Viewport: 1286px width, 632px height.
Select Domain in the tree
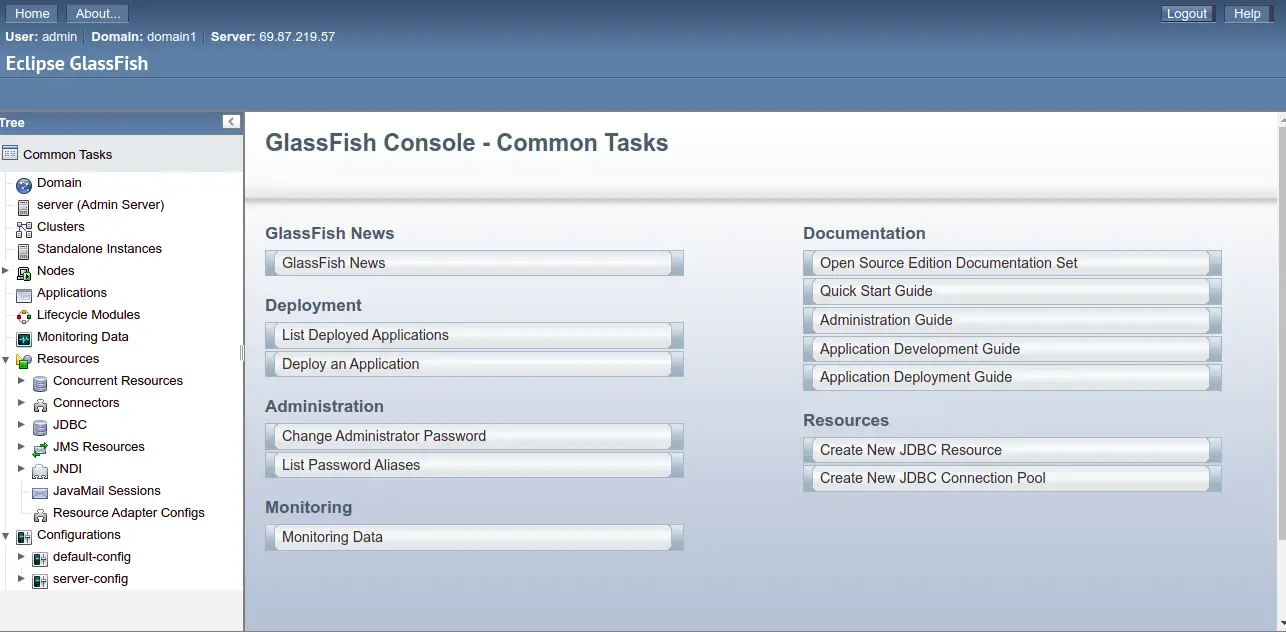(x=59, y=182)
